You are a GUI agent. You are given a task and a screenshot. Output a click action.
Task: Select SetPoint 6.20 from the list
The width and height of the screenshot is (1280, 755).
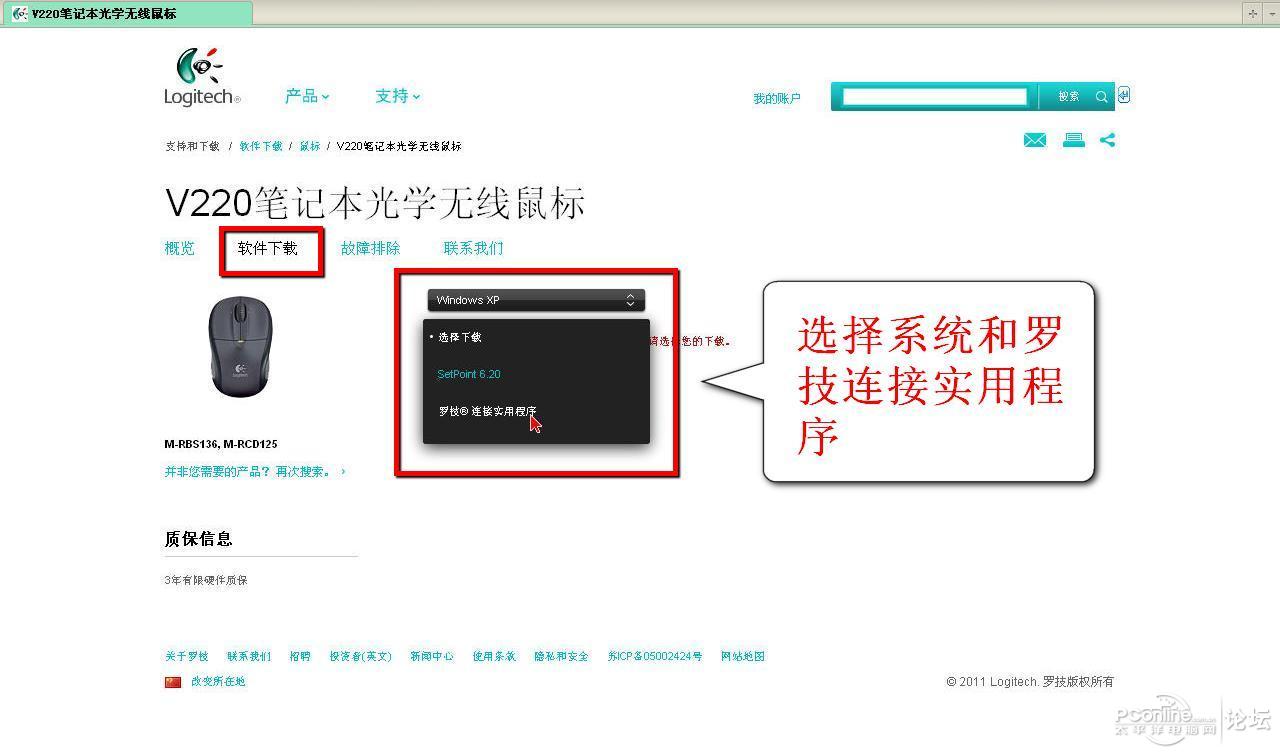coord(469,374)
